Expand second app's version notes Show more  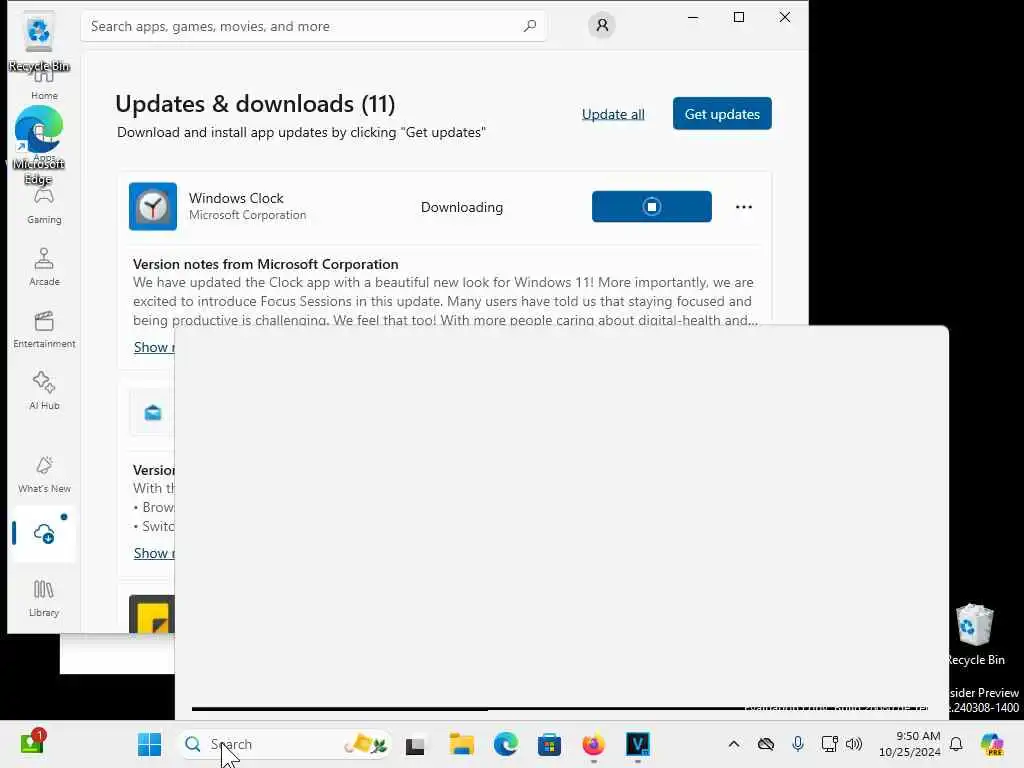(x=154, y=553)
